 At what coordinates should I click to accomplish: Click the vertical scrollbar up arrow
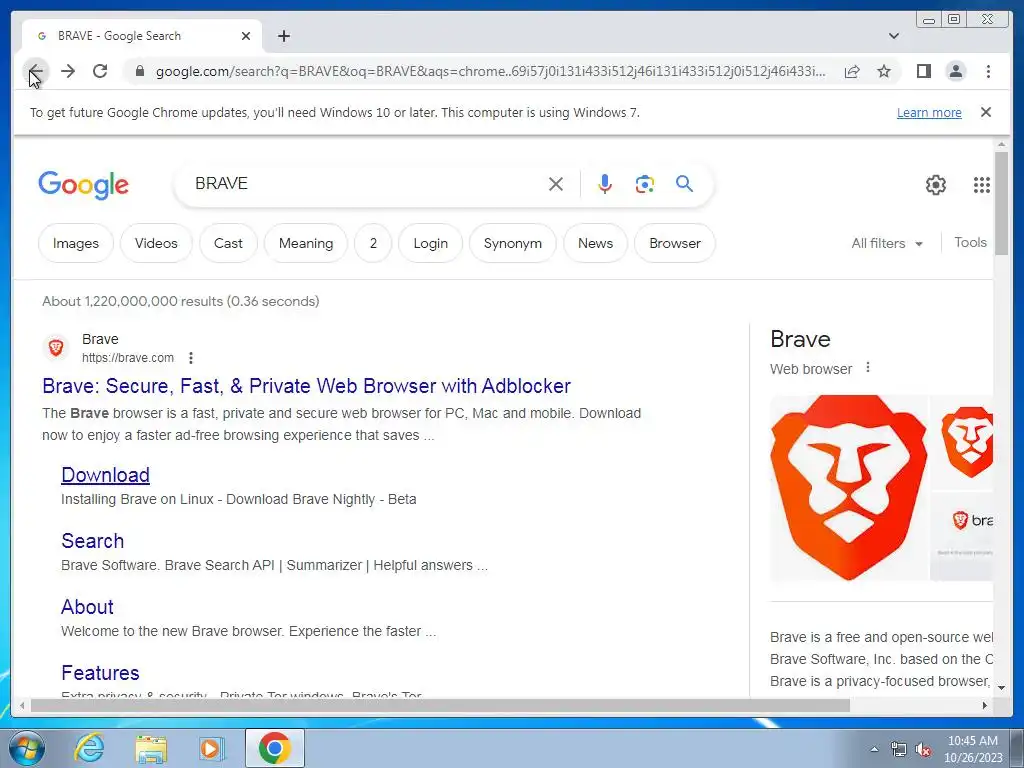(1001, 144)
